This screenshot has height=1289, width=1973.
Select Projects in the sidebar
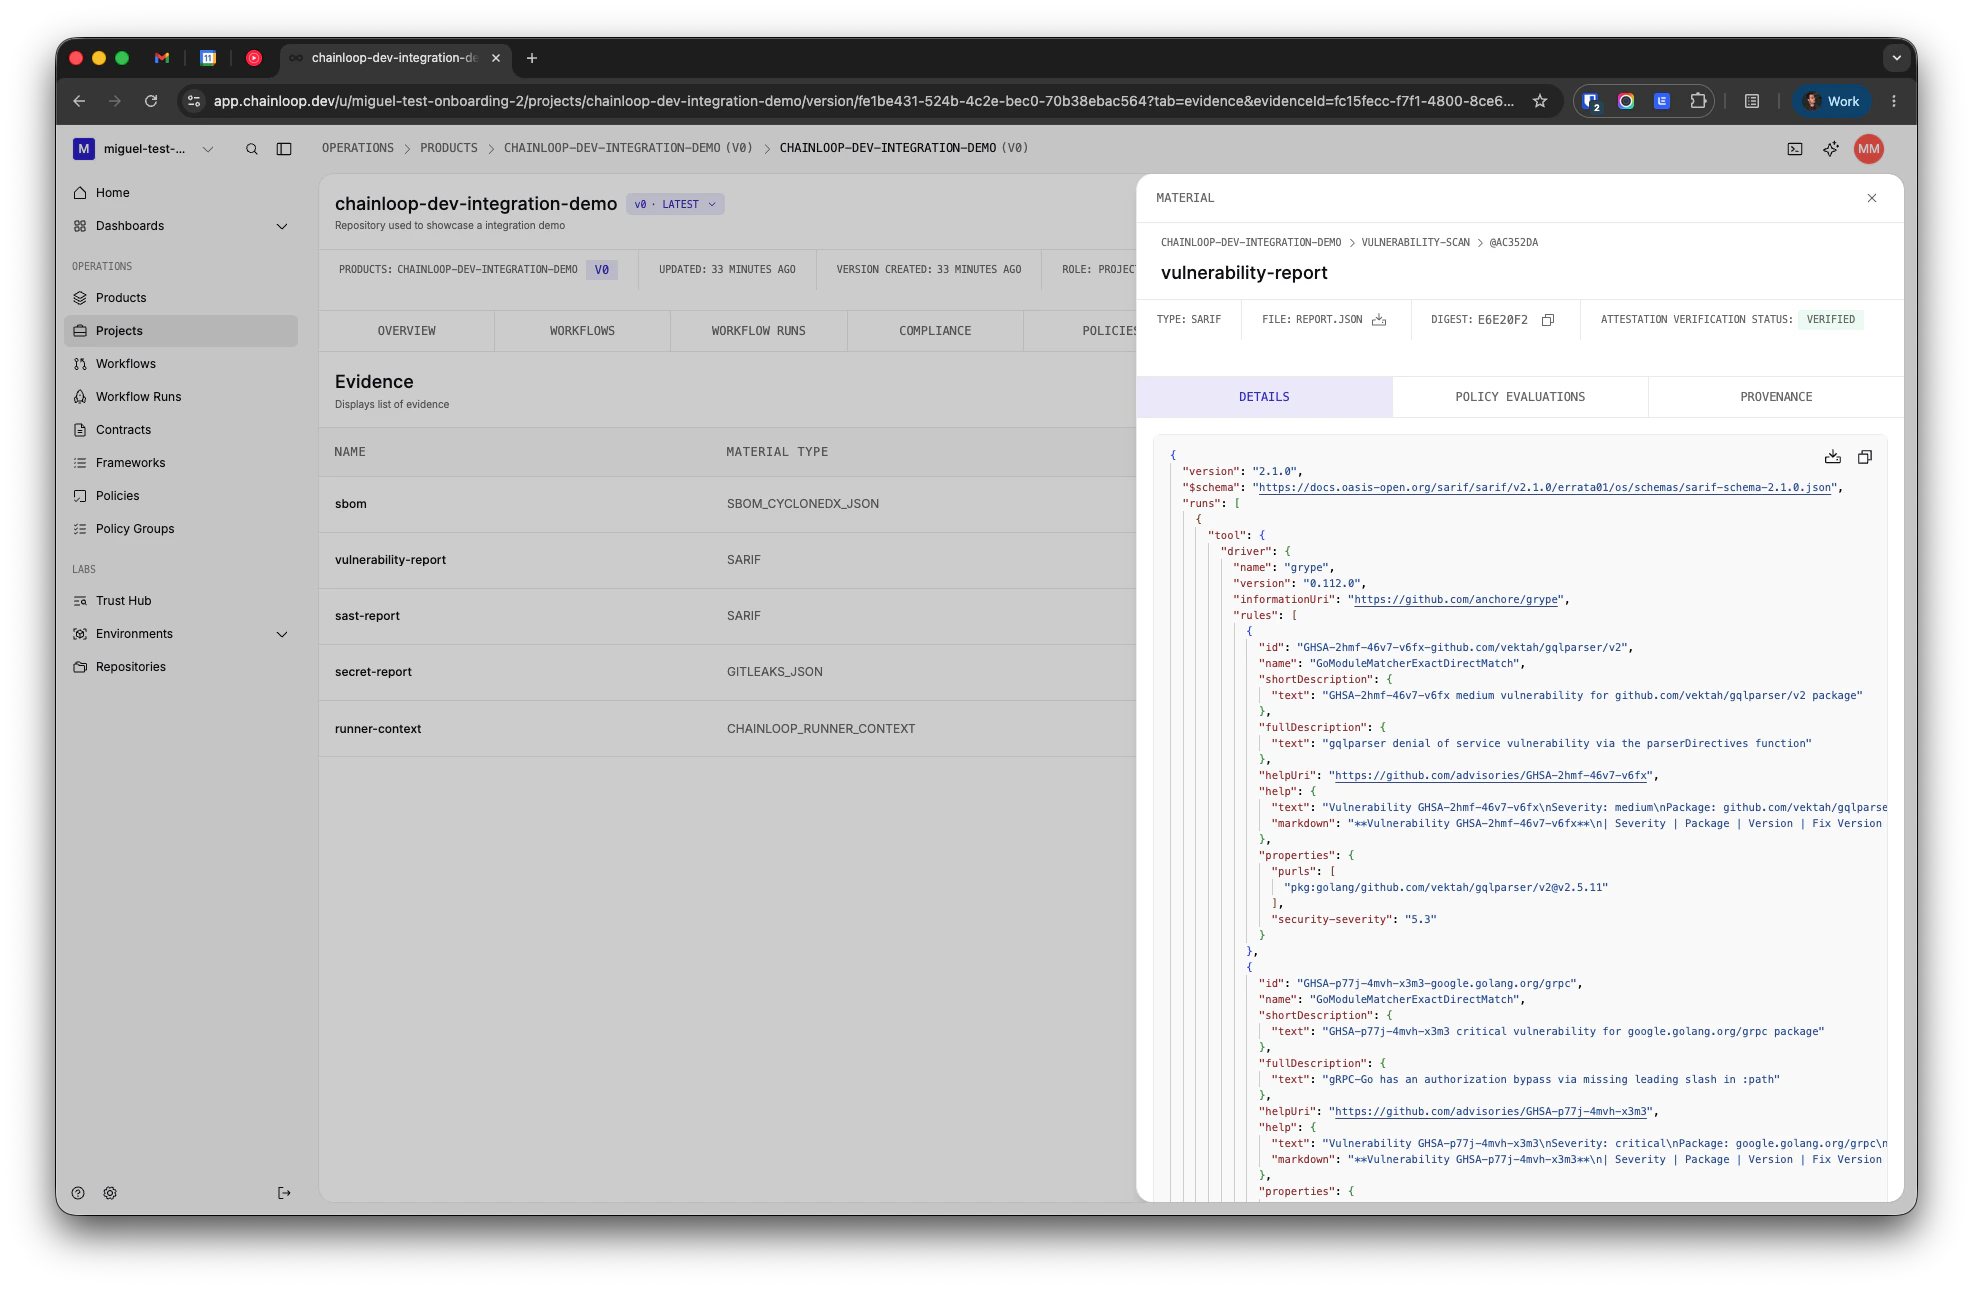pyautogui.click(x=180, y=331)
